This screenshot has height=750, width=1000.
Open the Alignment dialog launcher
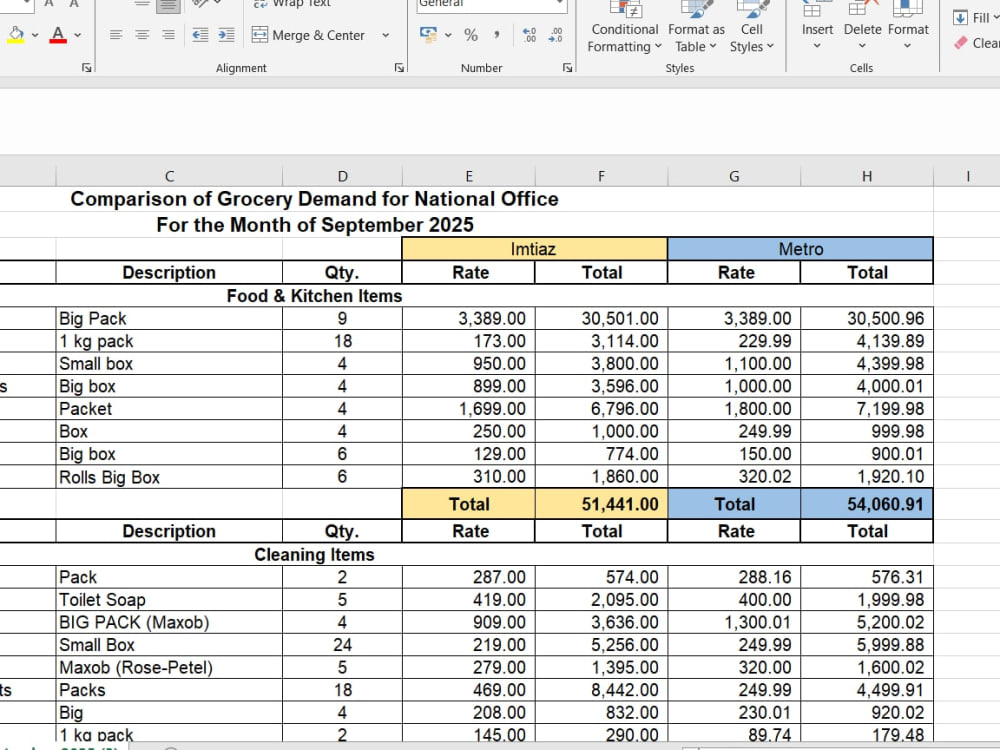(399, 68)
